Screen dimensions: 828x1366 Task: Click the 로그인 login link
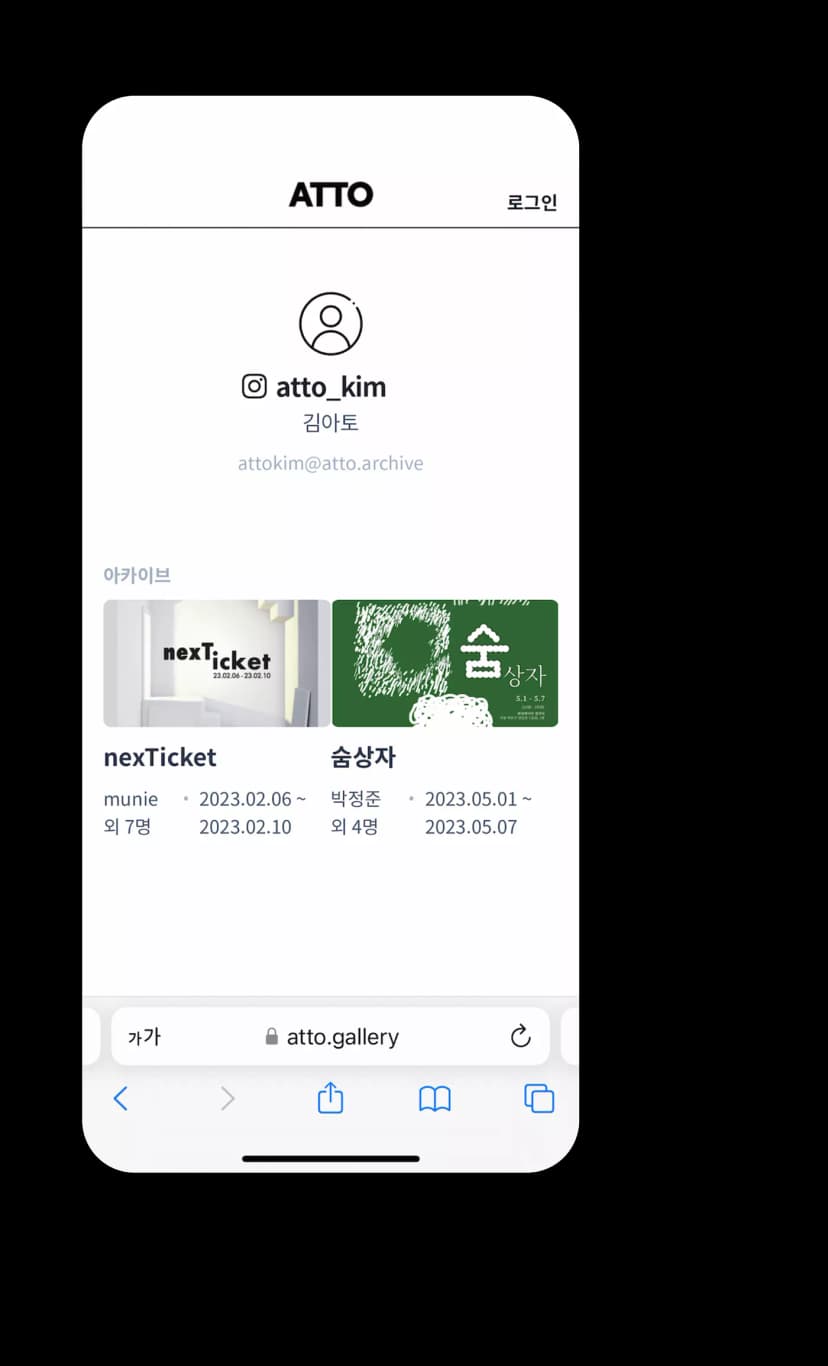[x=532, y=202]
